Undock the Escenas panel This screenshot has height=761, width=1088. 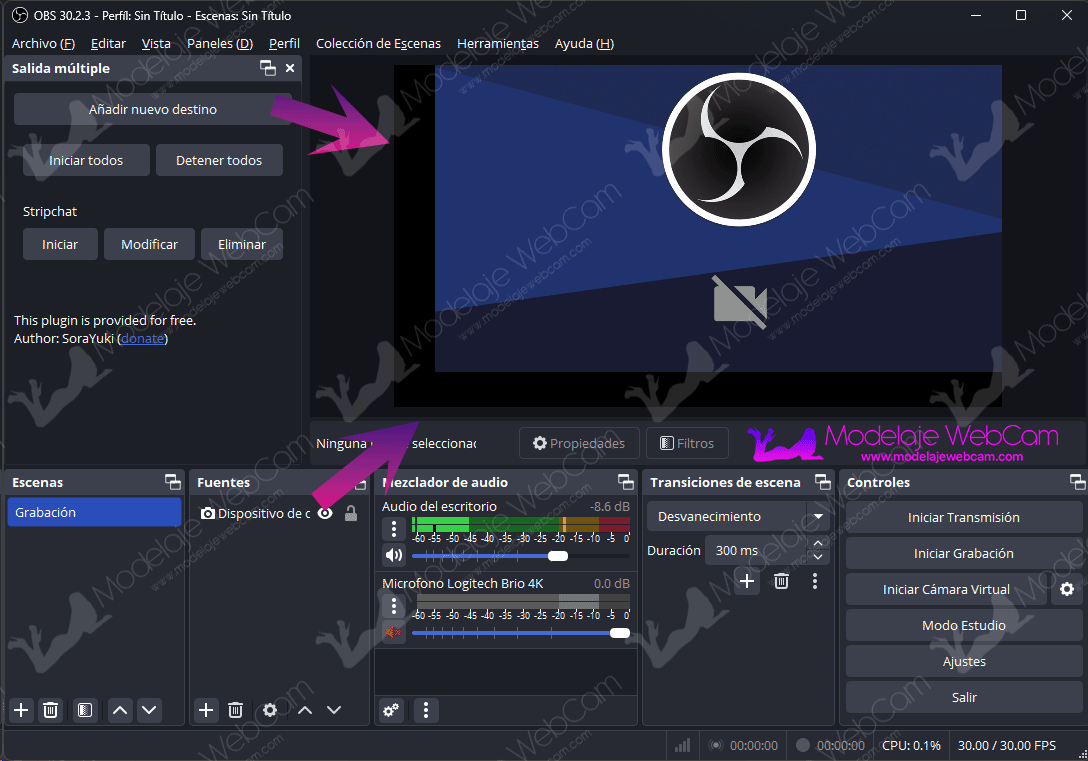[x=173, y=482]
